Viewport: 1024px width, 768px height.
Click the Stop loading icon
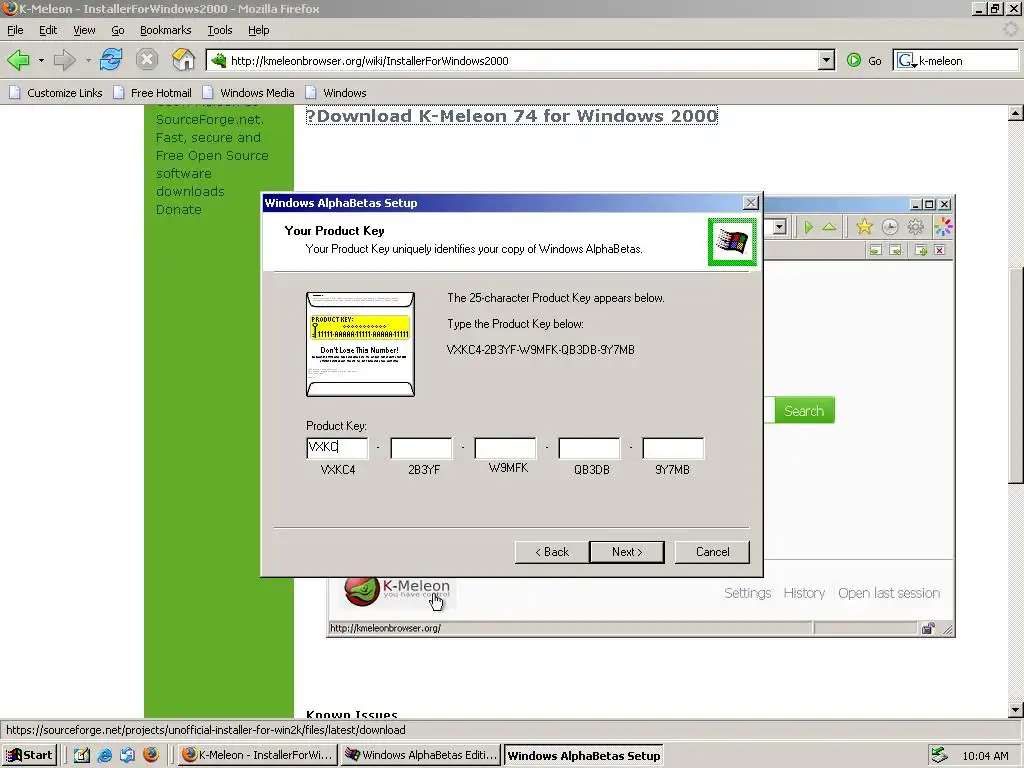[x=147, y=60]
